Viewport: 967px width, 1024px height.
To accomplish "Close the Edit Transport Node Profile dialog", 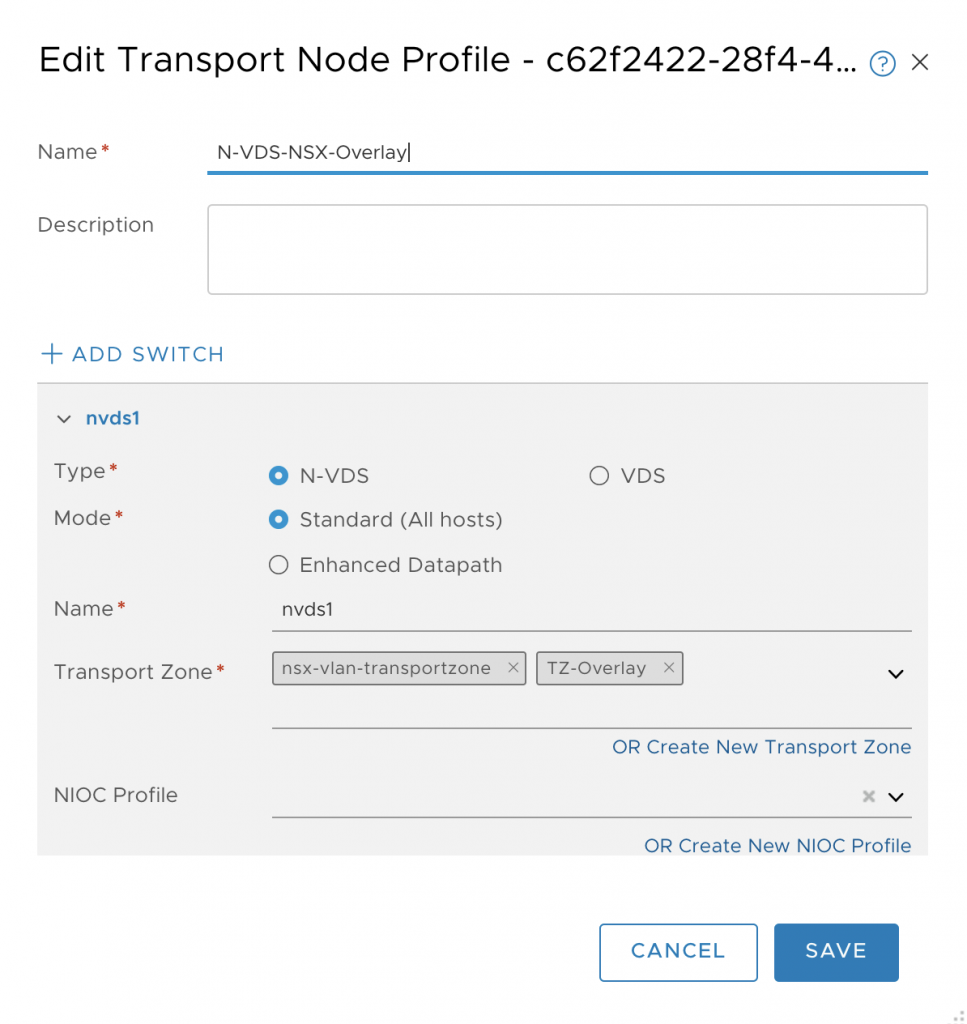I will pyautogui.click(x=920, y=63).
